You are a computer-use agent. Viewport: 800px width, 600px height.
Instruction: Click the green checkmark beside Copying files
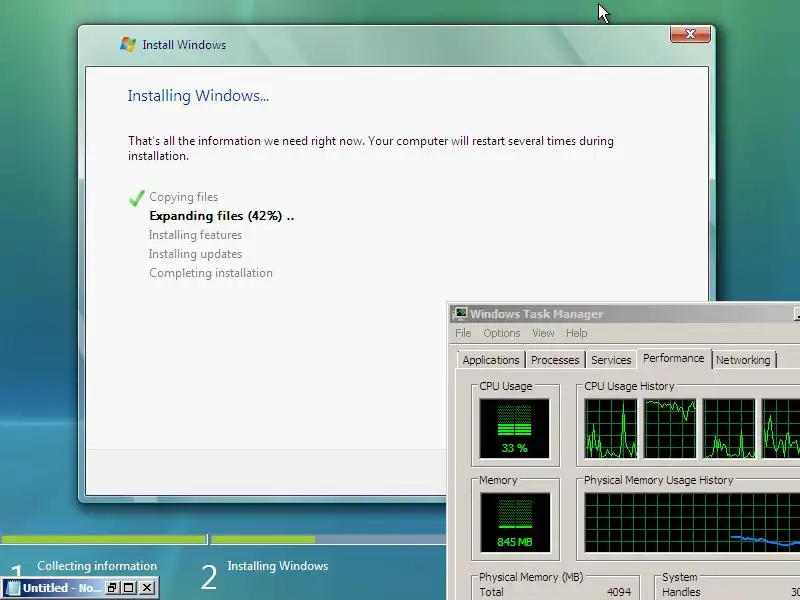point(137,198)
